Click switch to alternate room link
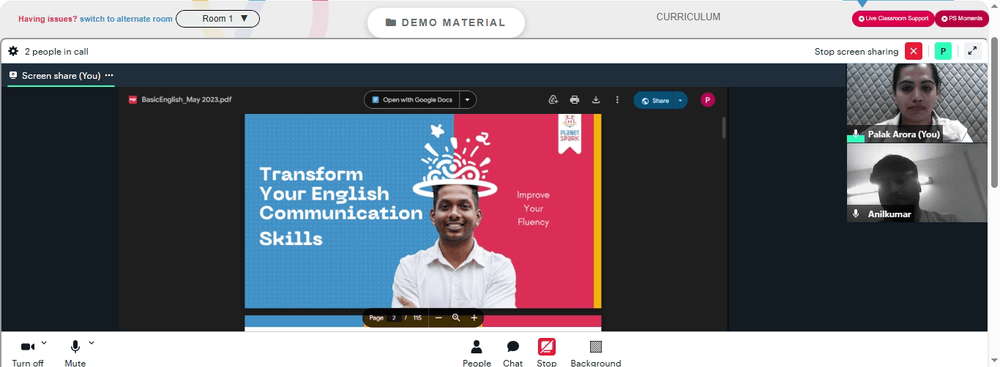 coord(126,19)
